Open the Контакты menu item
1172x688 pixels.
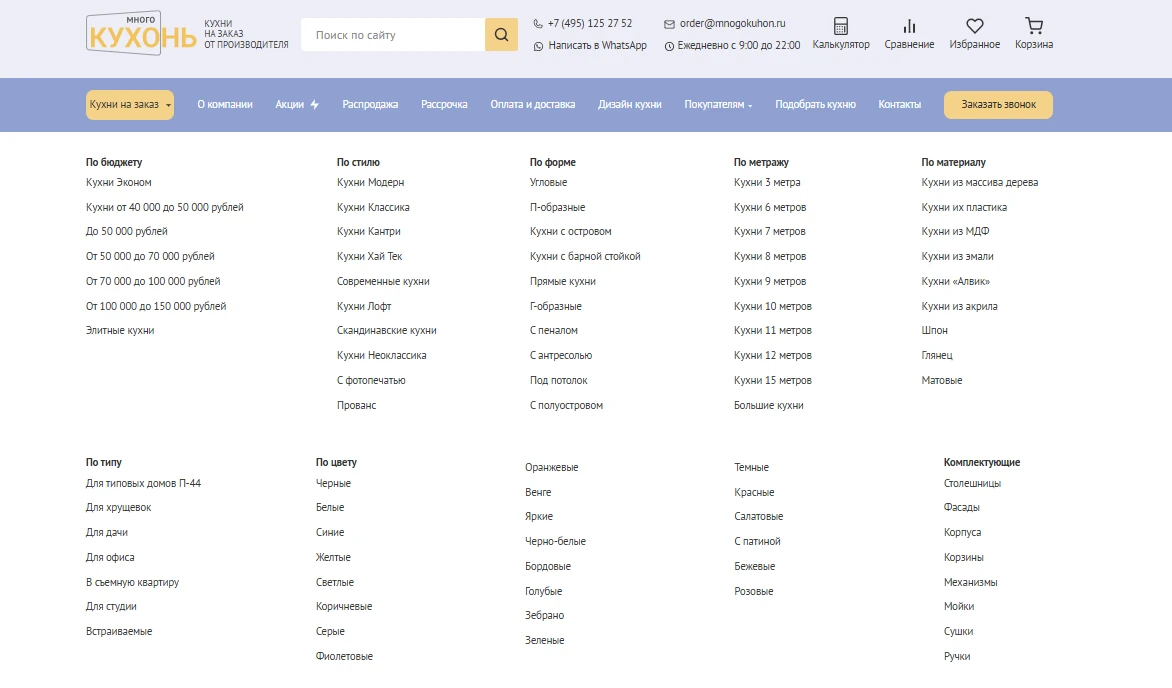[x=899, y=105]
